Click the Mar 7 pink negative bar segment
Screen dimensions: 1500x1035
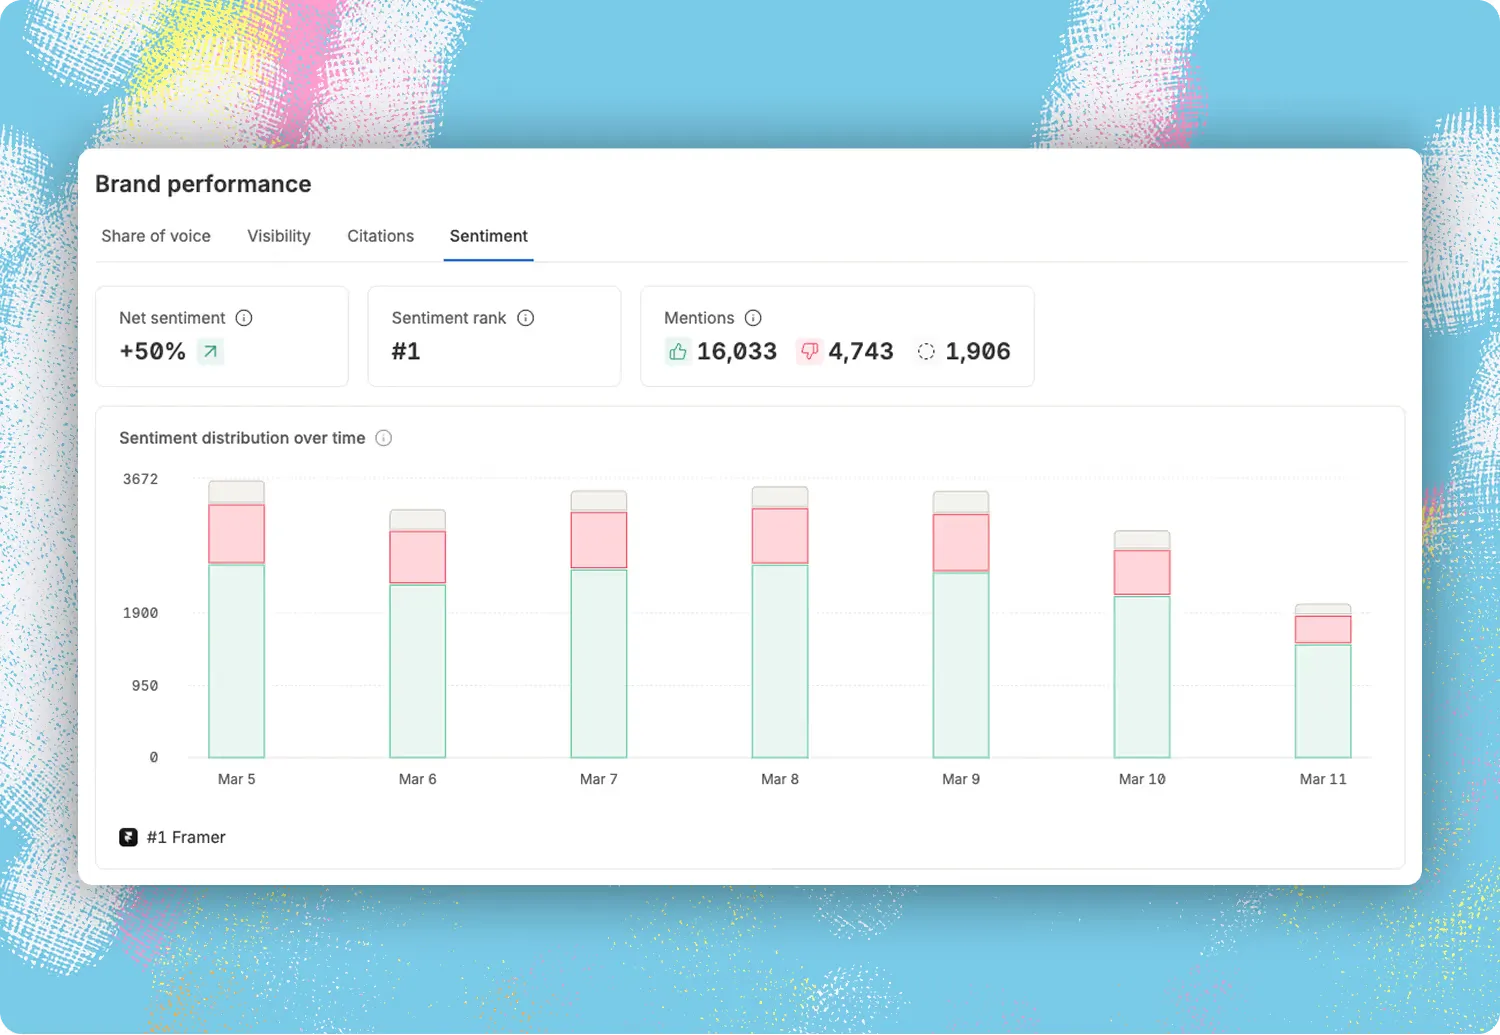pos(599,540)
